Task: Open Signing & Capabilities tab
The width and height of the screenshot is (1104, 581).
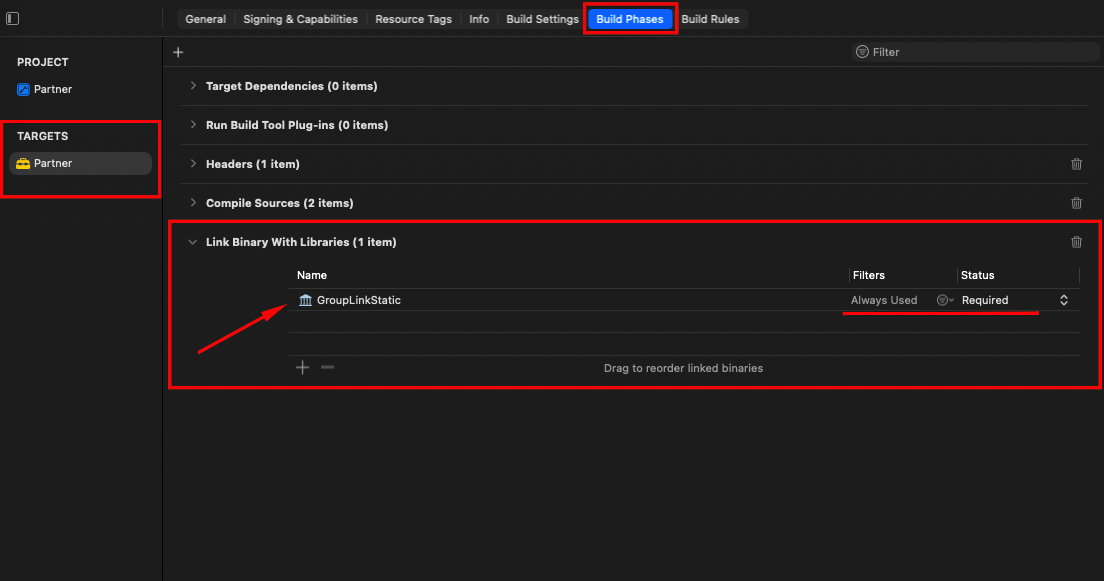Action: point(301,19)
